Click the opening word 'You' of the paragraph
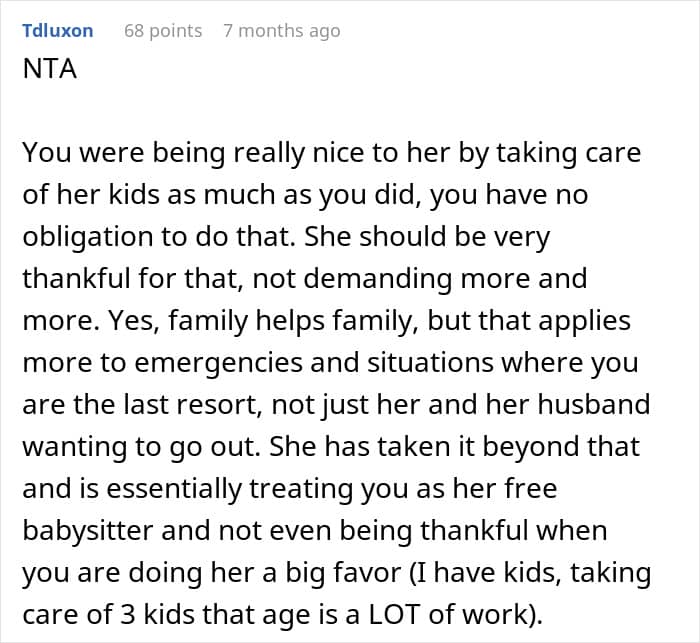 click(x=47, y=153)
